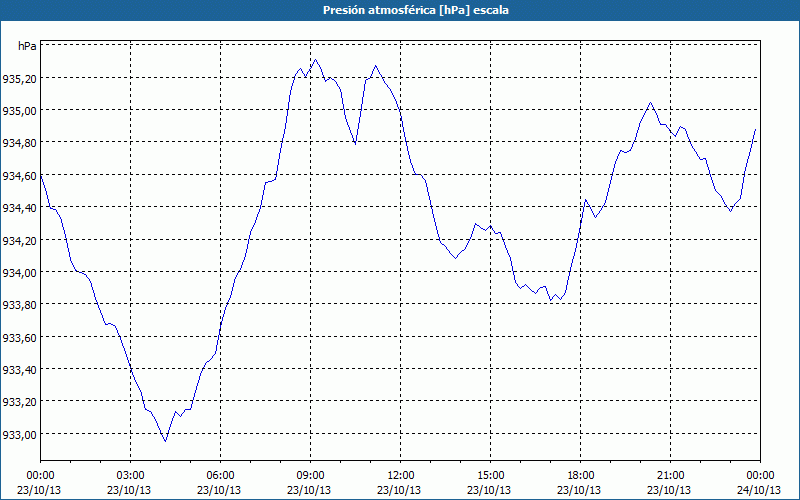The height and width of the screenshot is (500, 800).
Task: Click the pressure peak just after 09:00
Action: pyautogui.click(x=315, y=60)
